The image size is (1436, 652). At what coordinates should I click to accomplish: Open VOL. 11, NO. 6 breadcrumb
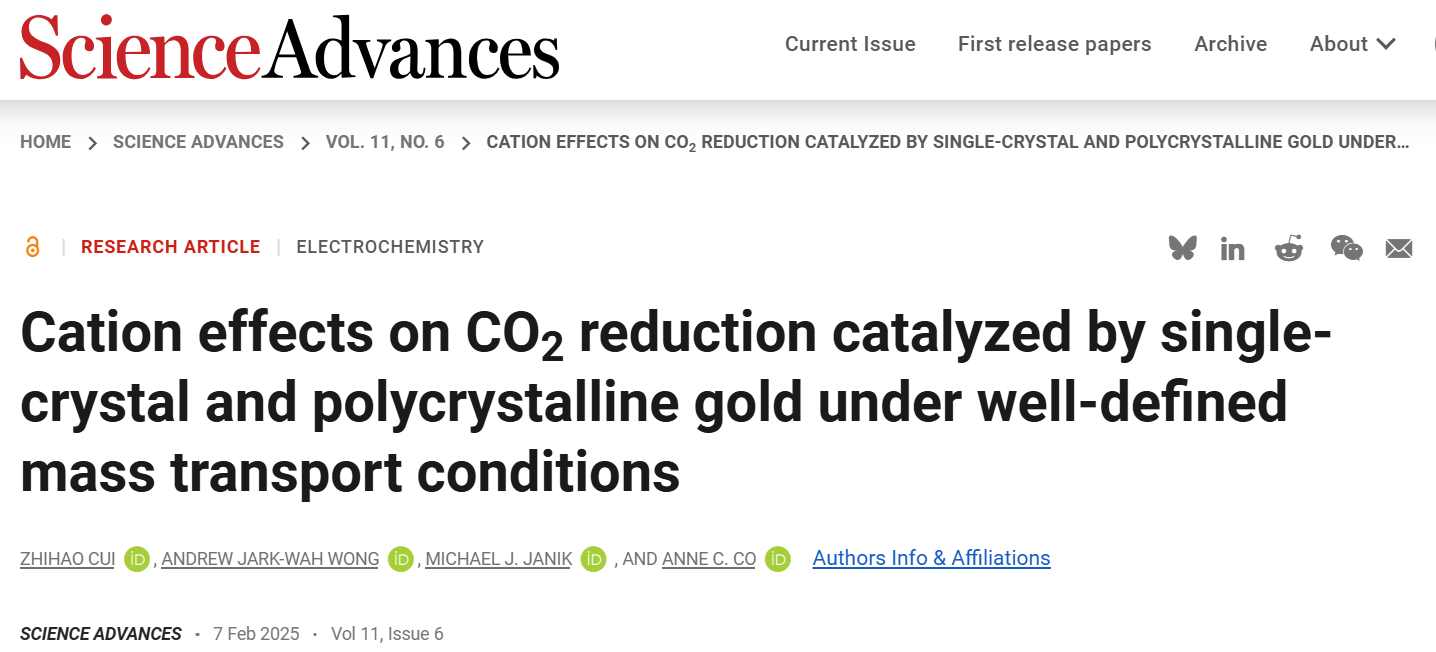(385, 142)
